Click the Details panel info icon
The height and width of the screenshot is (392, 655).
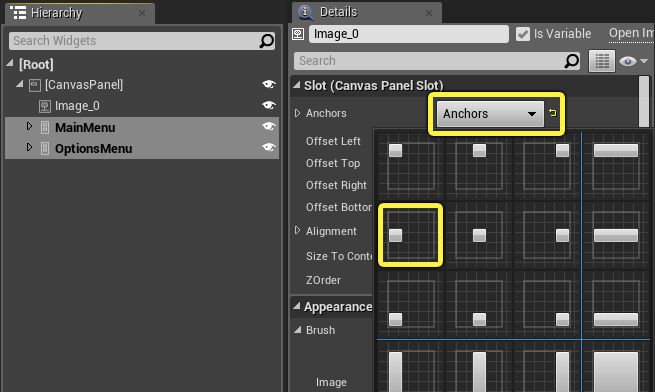pyautogui.click(x=305, y=12)
